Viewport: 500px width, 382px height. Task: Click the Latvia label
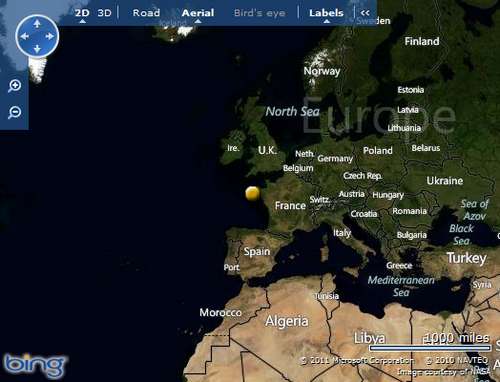[x=408, y=110]
